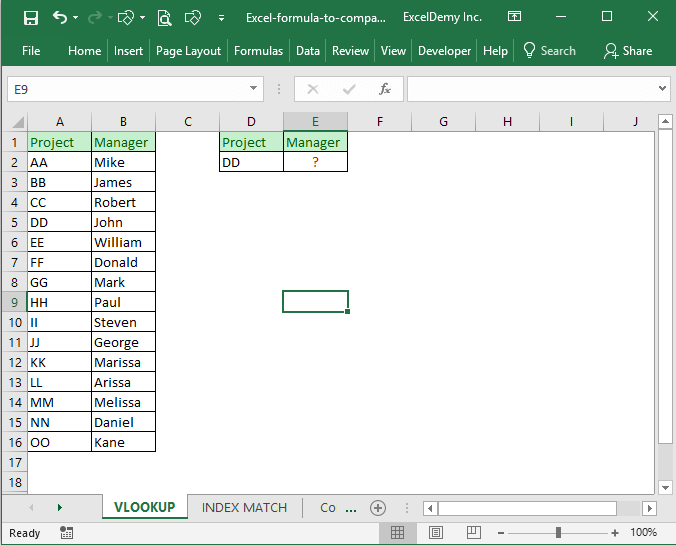Open the Developer ribbon tab
This screenshot has width=676, height=545.
pyautogui.click(x=444, y=51)
